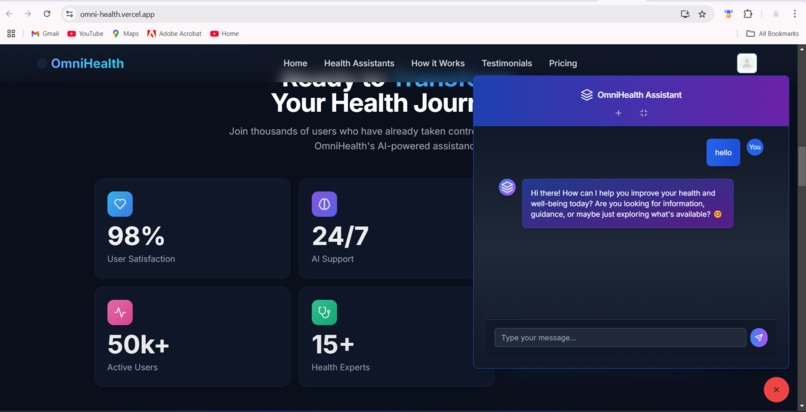Open the Chrome profile avatar
806x412 pixels.
click(775, 14)
